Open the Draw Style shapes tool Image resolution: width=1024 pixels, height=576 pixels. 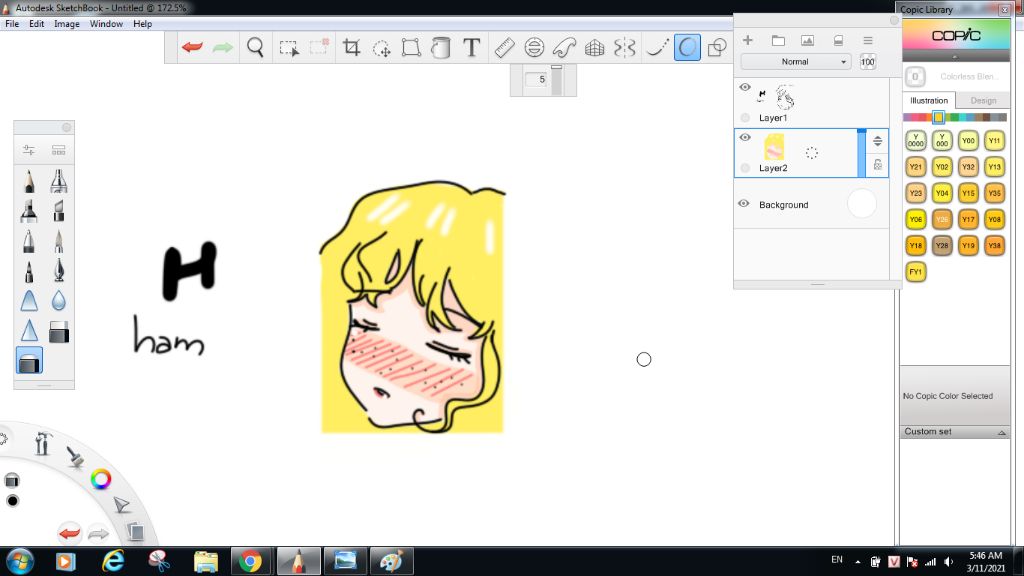click(717, 48)
